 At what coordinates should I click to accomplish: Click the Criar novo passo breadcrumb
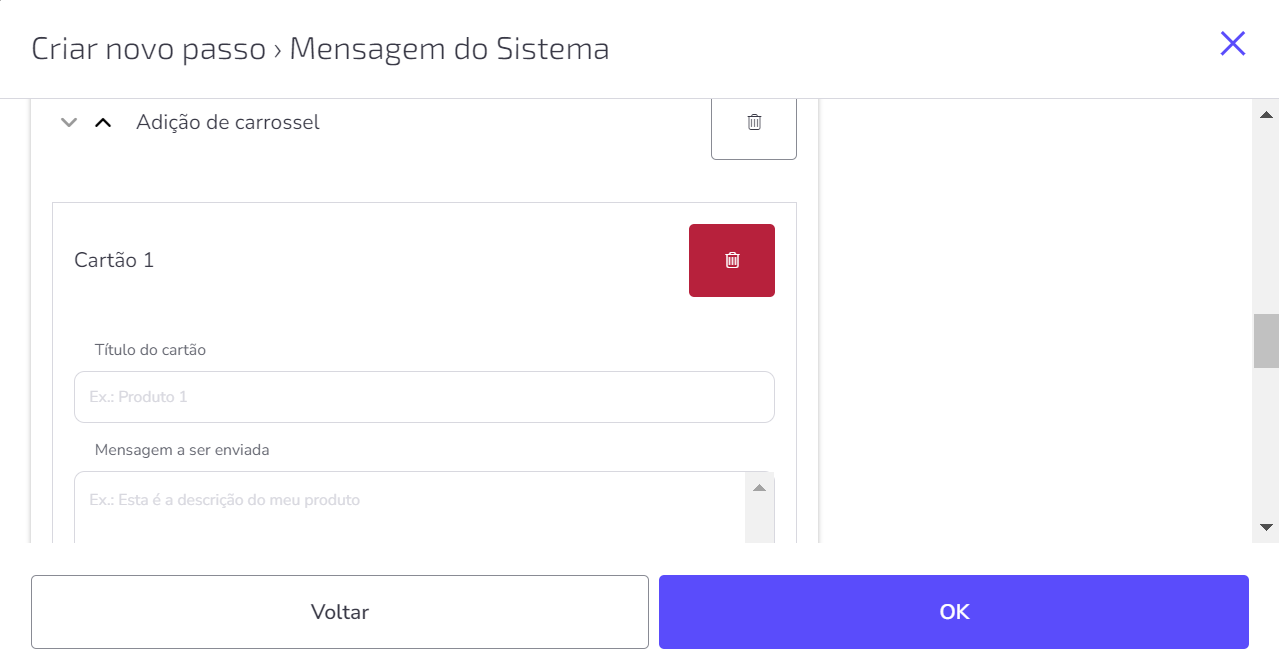[x=149, y=48]
